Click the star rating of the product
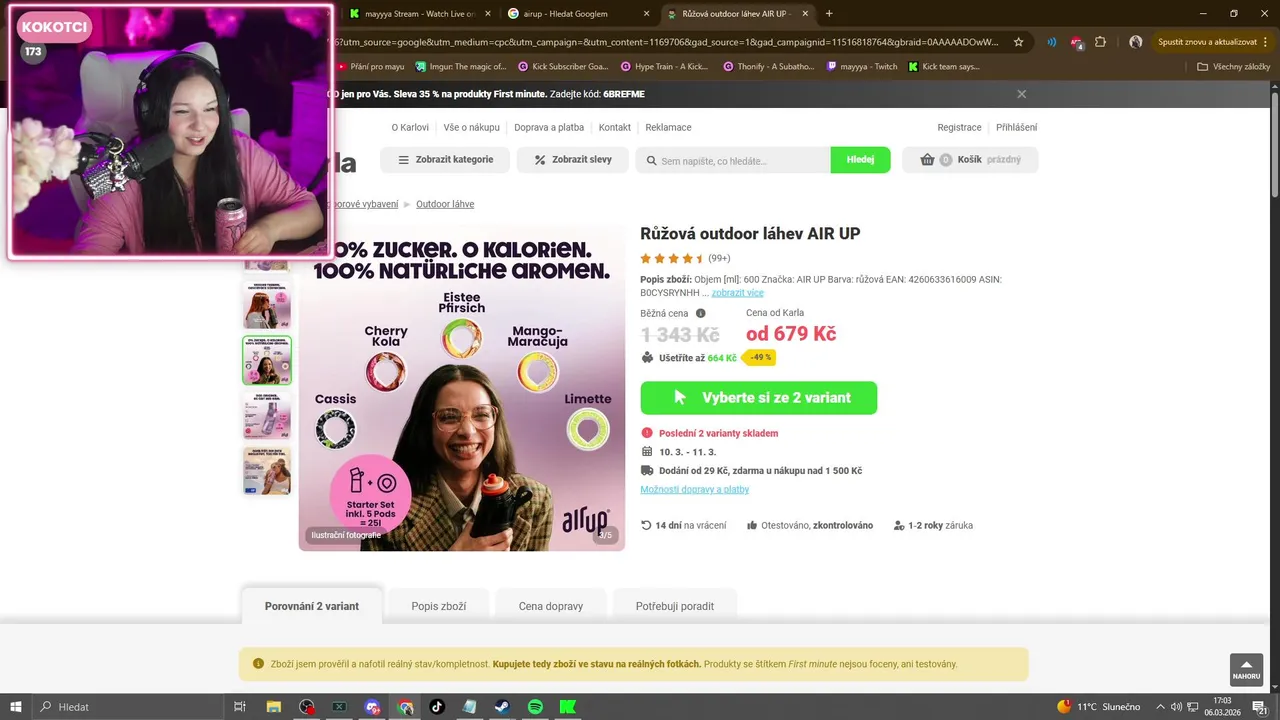The height and width of the screenshot is (720, 1280). pyautogui.click(x=673, y=258)
